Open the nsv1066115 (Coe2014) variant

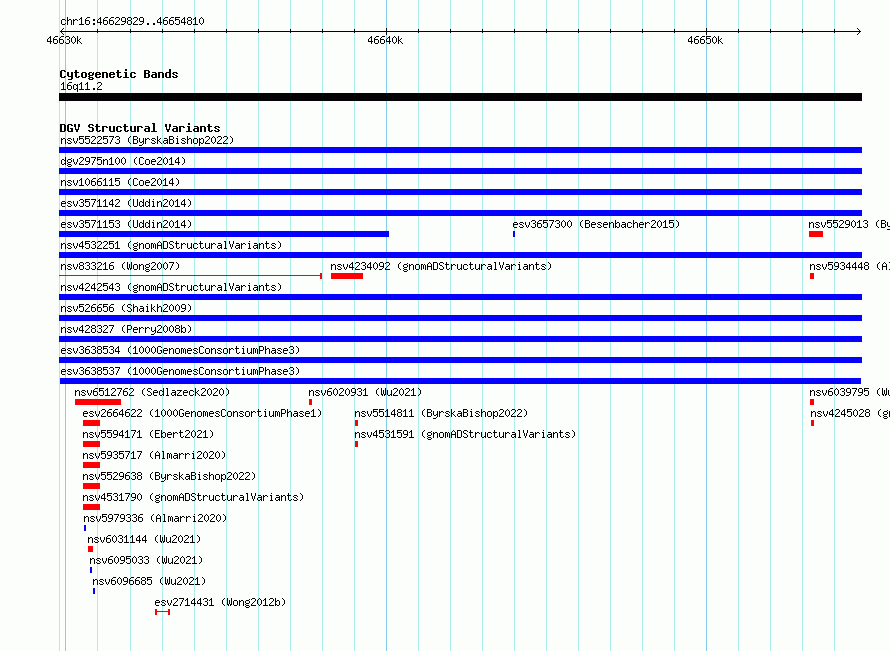[x=120, y=182]
